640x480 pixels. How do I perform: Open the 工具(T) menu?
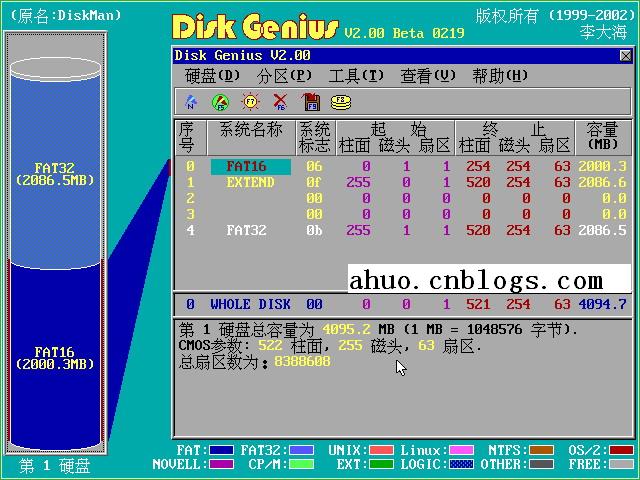(356, 76)
